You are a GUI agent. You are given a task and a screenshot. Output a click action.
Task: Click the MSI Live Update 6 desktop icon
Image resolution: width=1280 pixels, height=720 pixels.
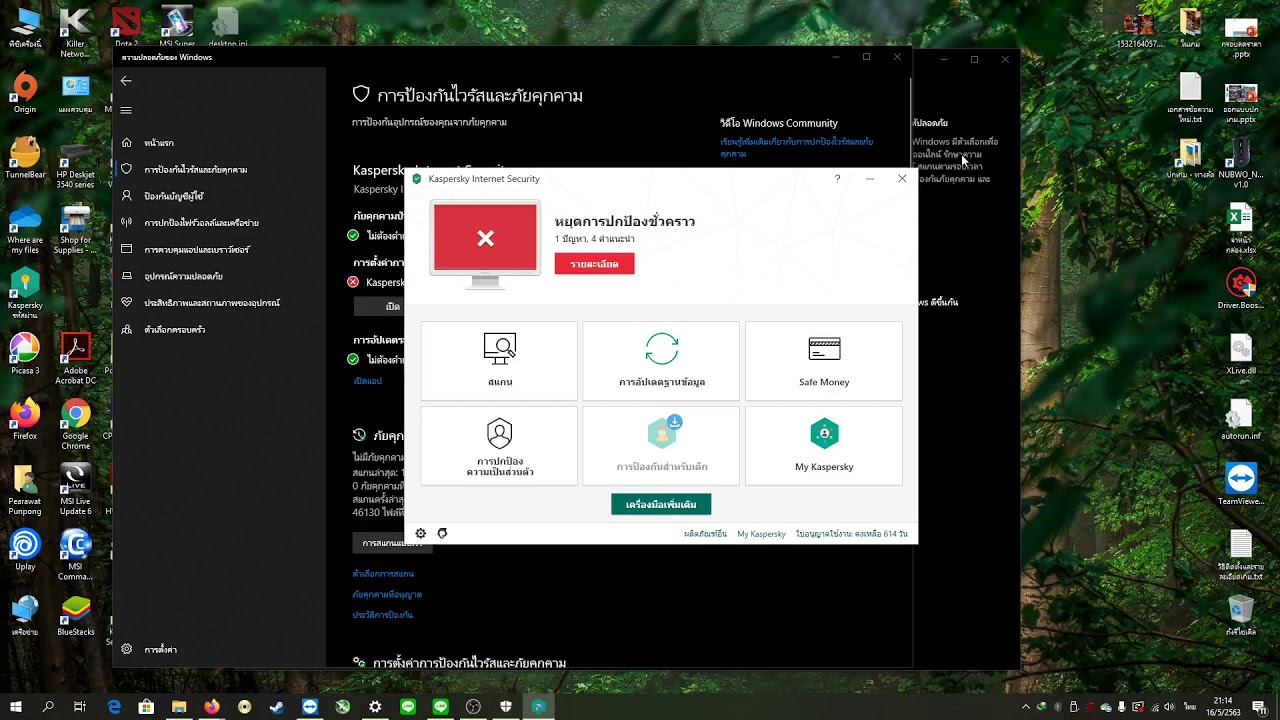coord(76,490)
